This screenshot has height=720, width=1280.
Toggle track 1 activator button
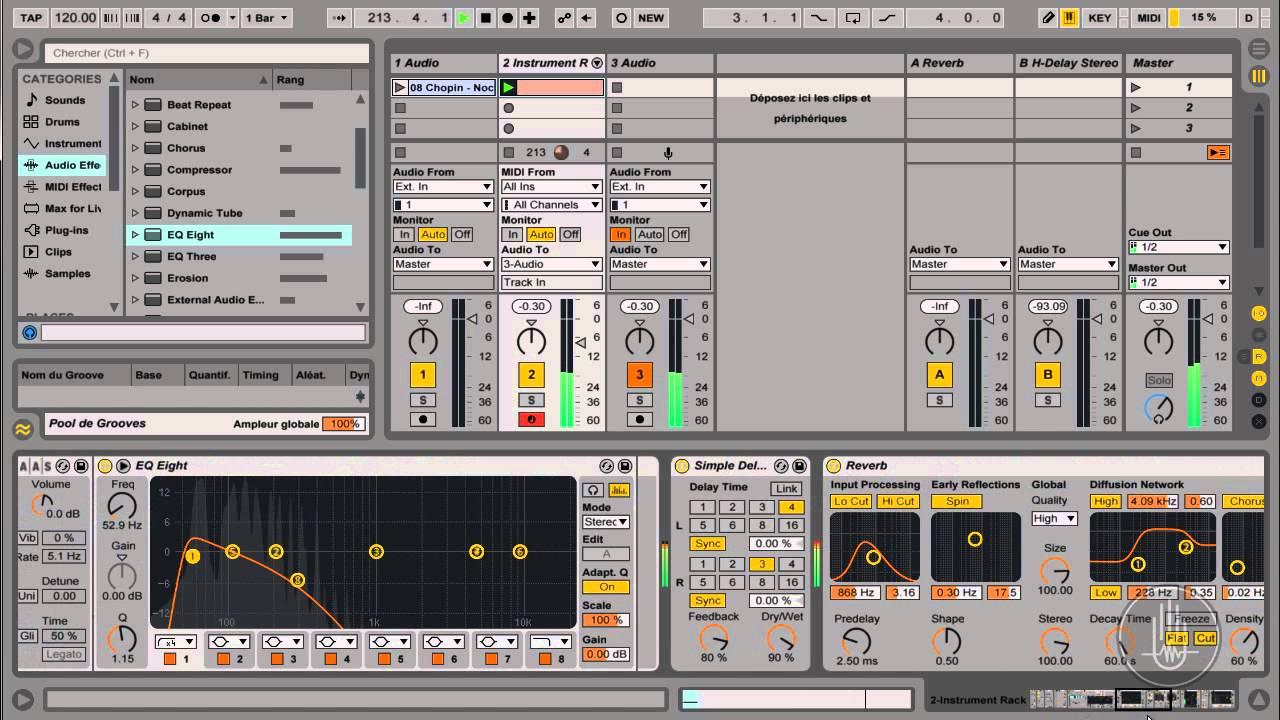[x=423, y=375]
